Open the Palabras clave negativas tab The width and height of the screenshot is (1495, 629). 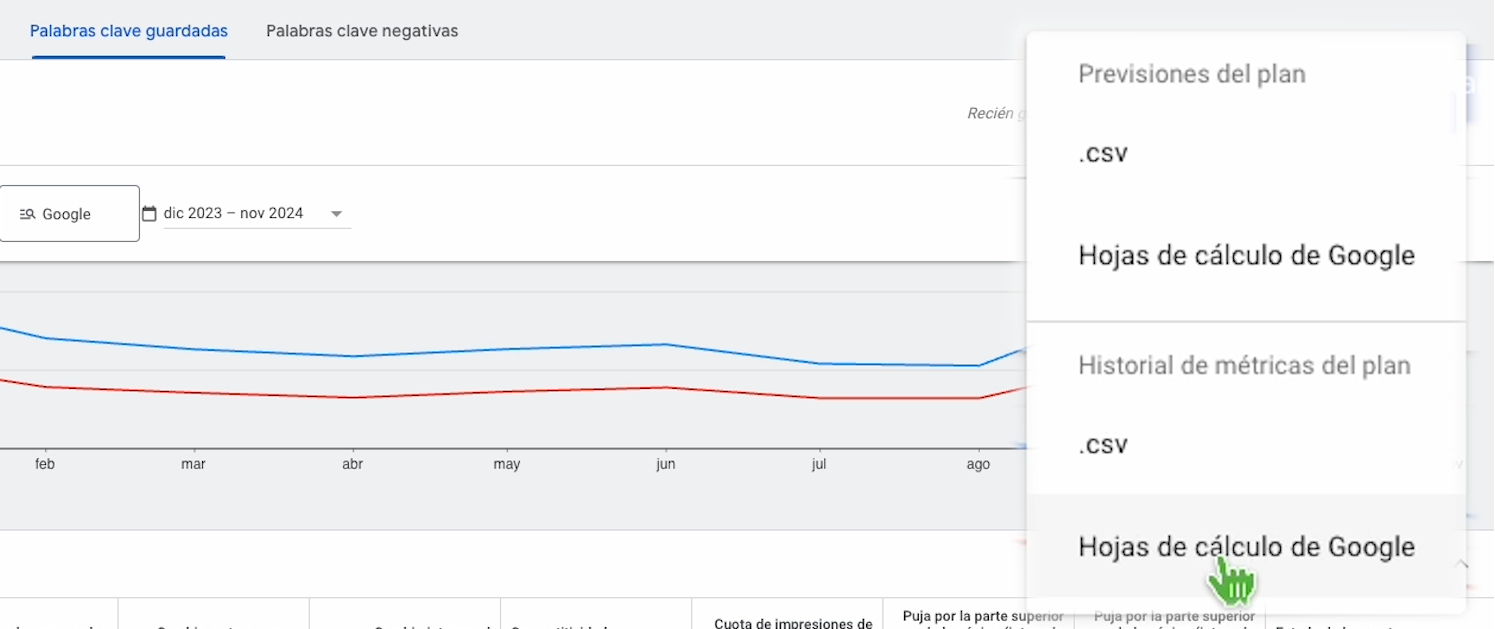coord(362,31)
